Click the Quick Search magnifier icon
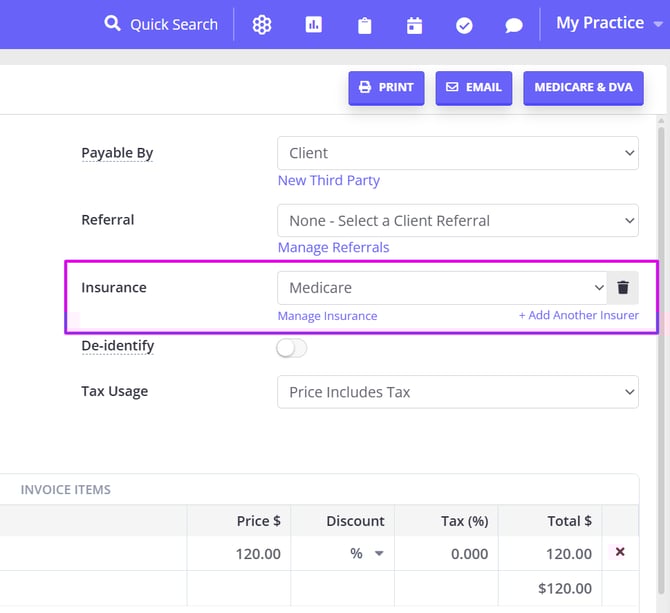Viewport: 670px width, 613px height. 112,24
